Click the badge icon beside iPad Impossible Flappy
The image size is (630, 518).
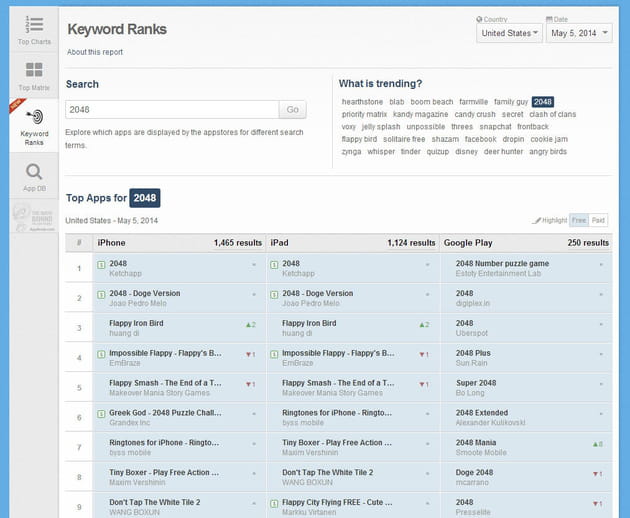coord(274,354)
